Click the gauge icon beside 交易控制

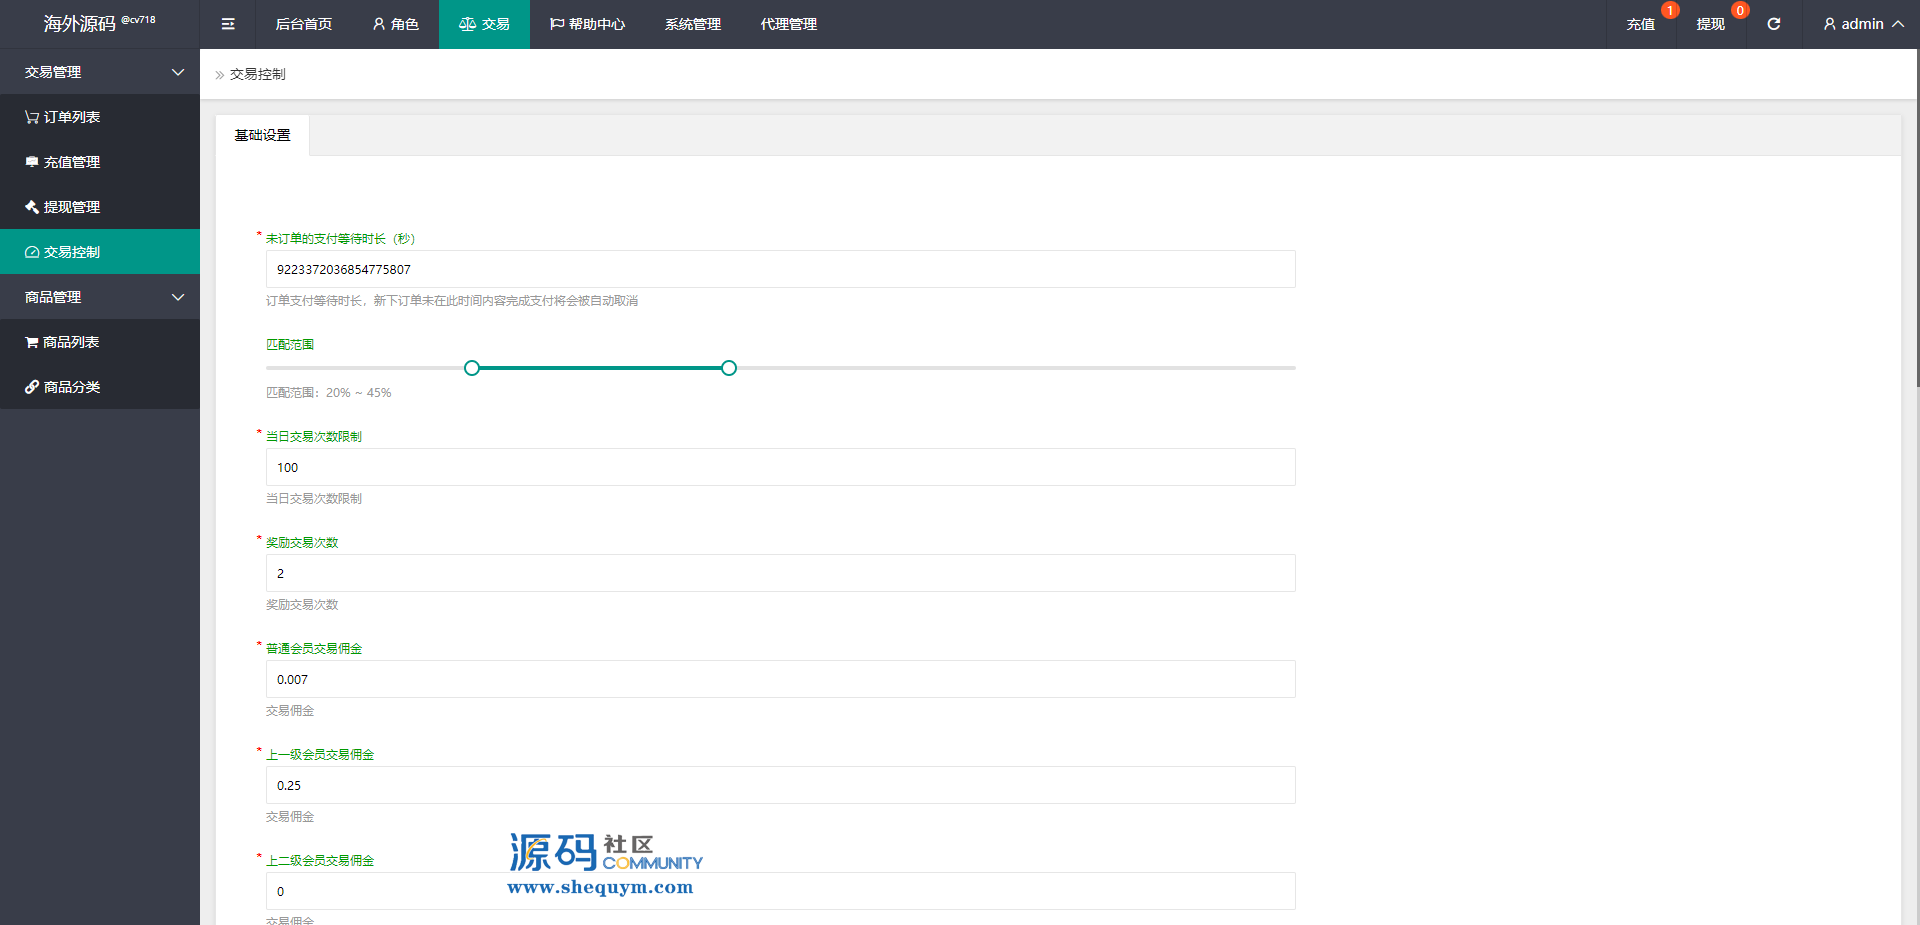point(32,252)
